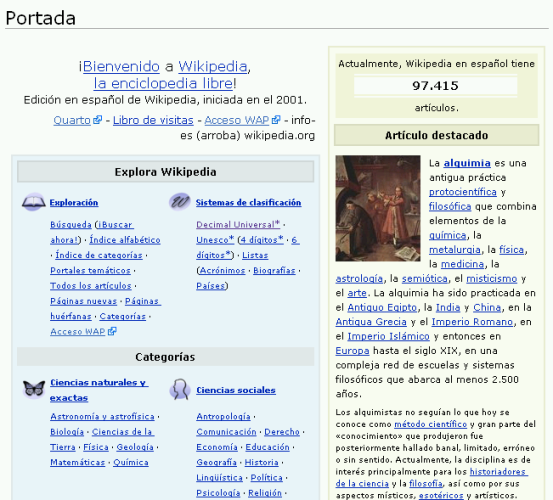Open the alchemist painting thumbnail
This screenshot has width=553, height=500.
[378, 208]
